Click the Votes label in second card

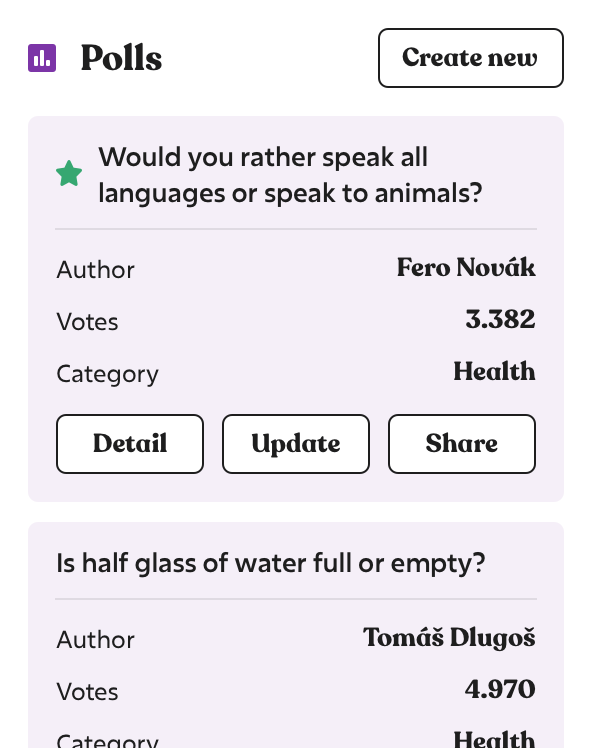click(x=87, y=692)
